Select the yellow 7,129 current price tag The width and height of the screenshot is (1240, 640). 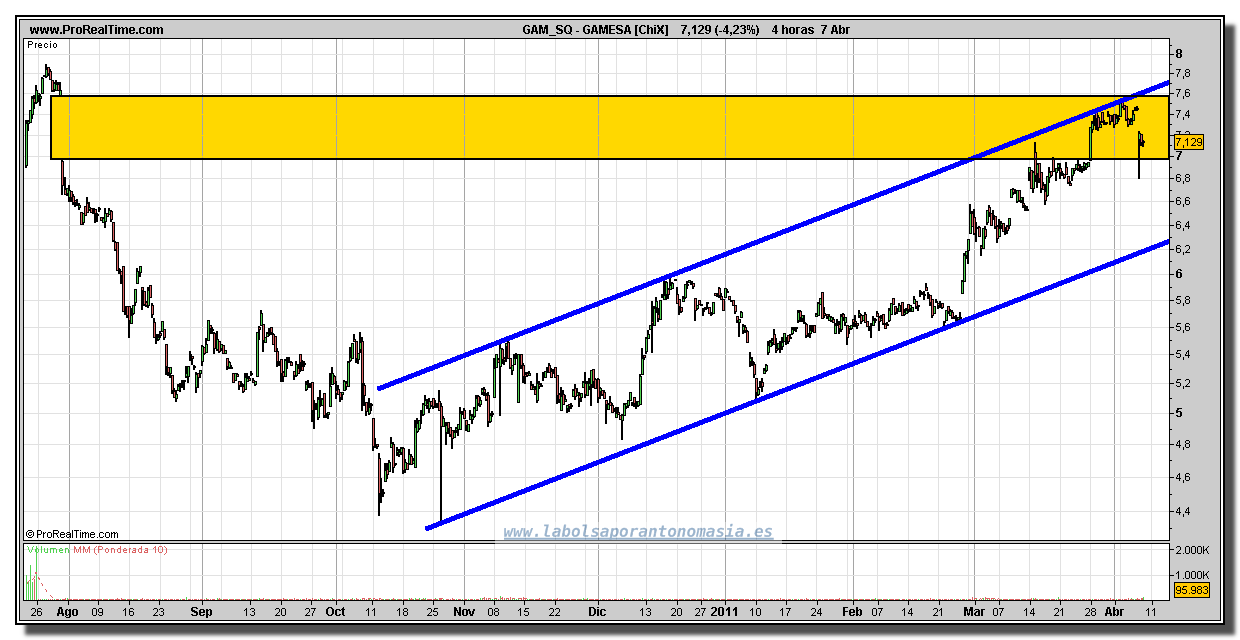1189,143
